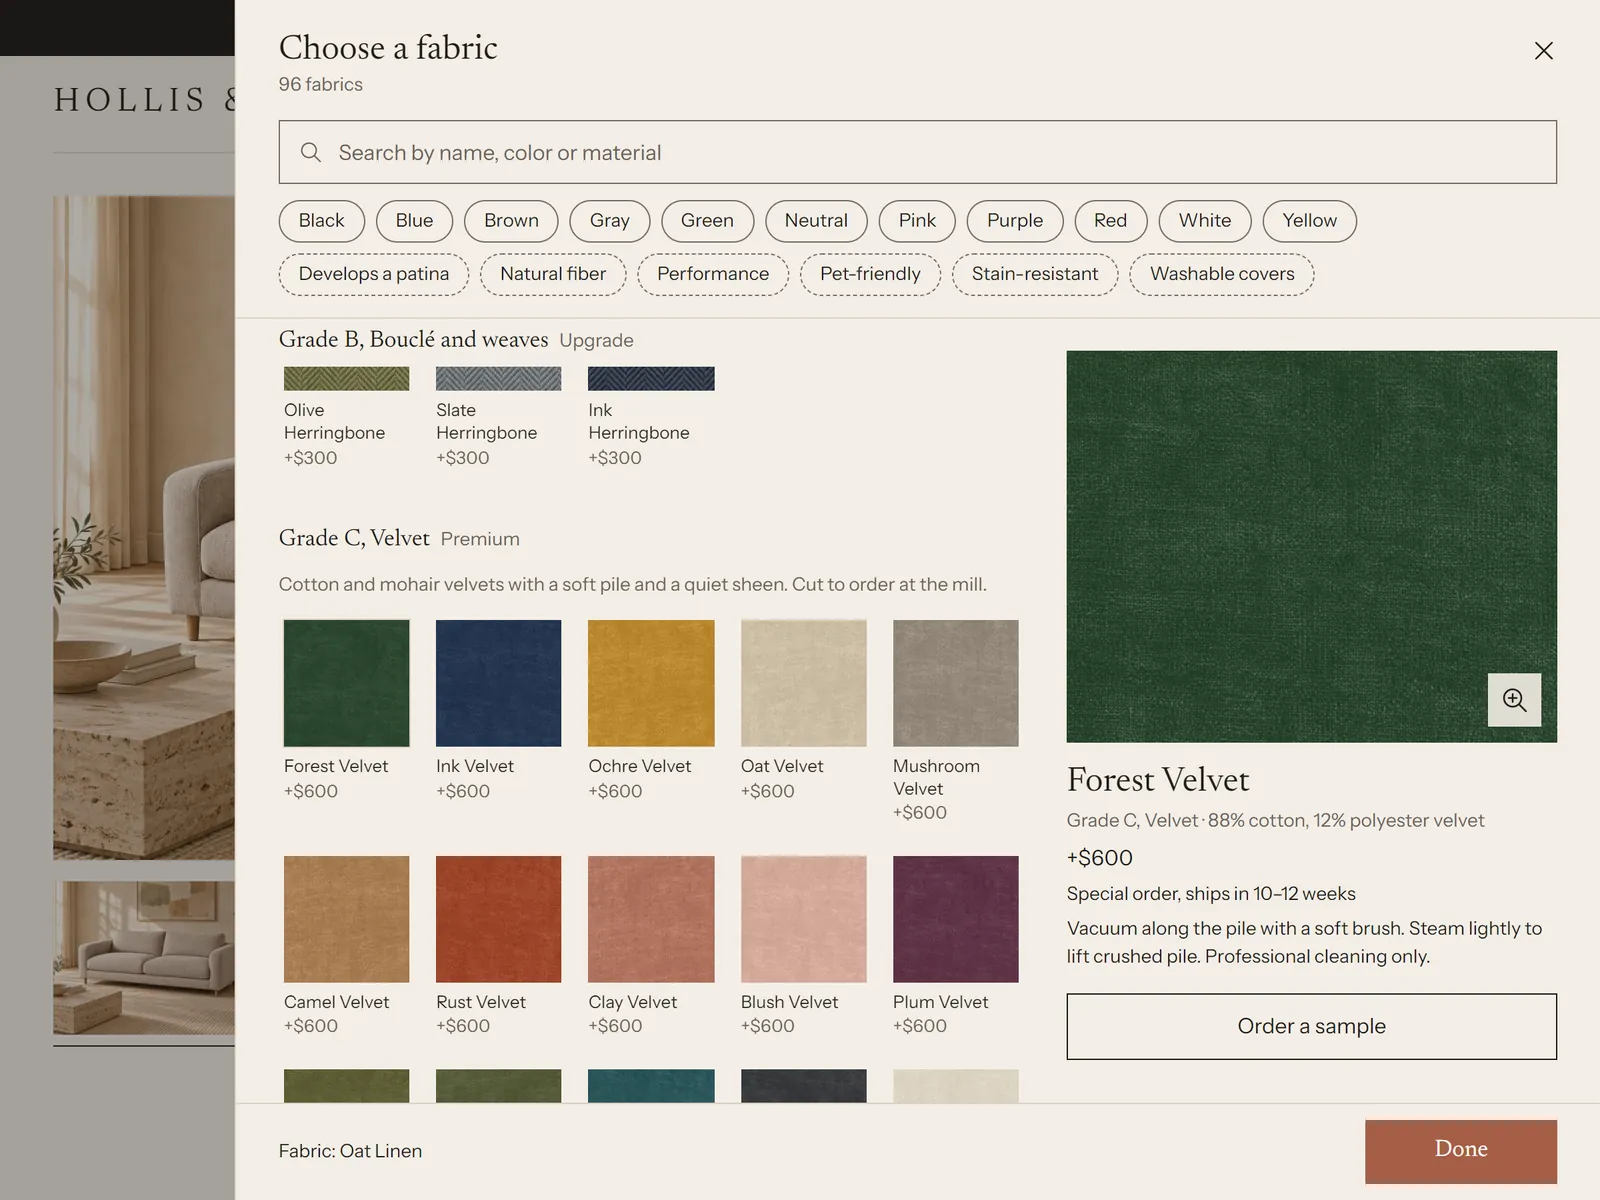Click the Done button
Image resolution: width=1600 pixels, height=1200 pixels.
click(1460, 1151)
